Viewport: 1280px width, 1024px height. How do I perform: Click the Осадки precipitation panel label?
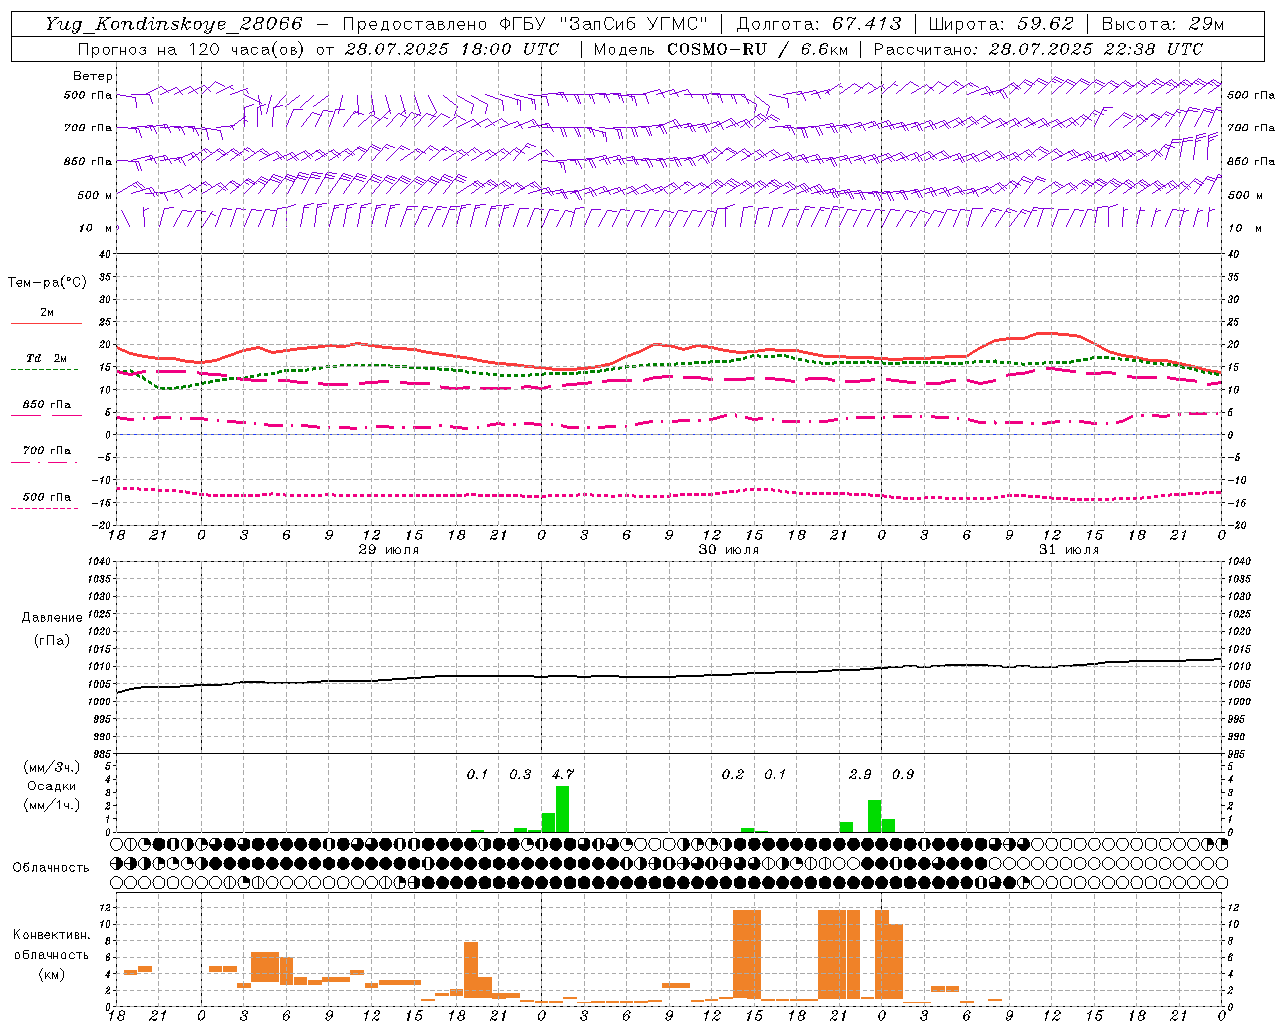51,786
